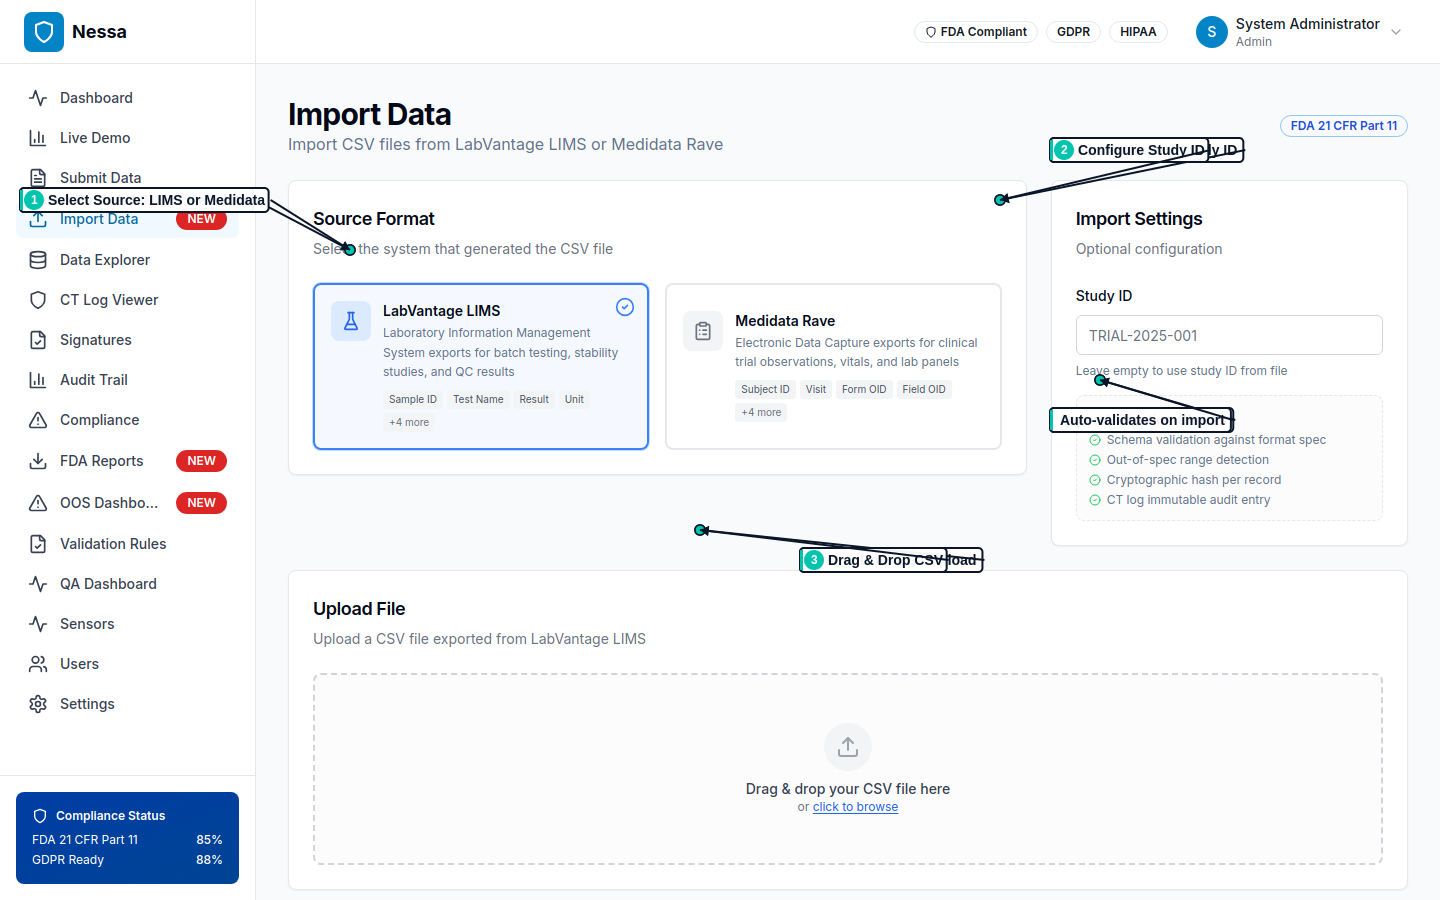
Task: Click the Sensors activity icon
Action: 37,623
